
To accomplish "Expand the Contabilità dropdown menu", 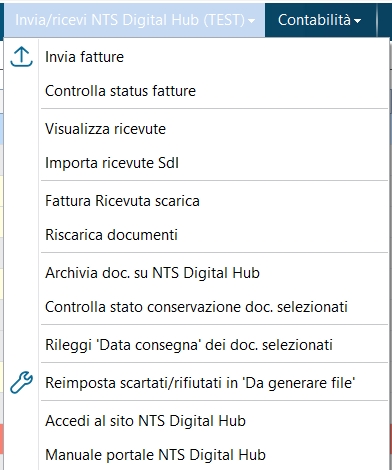I will (320, 20).
